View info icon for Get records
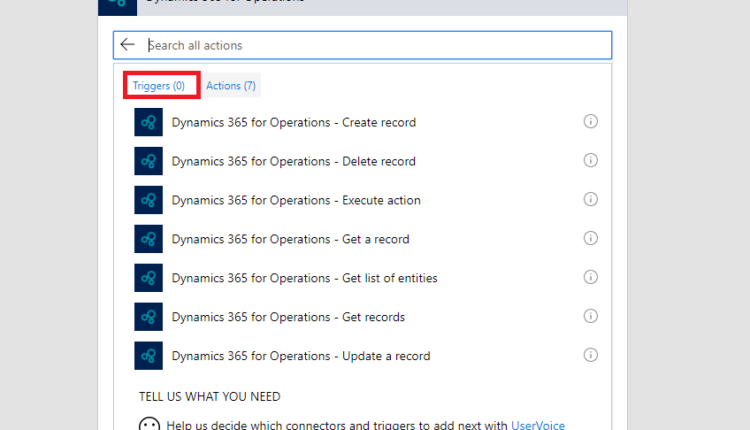This screenshot has height=430, width=750. point(590,316)
